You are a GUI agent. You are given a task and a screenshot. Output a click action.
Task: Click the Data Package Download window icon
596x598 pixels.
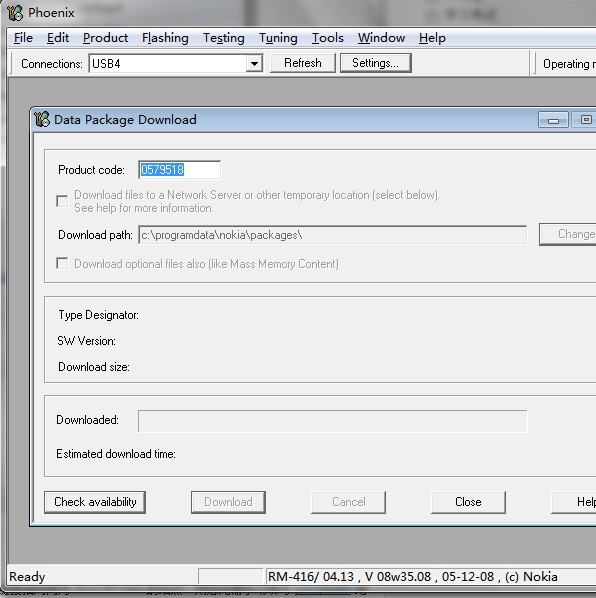point(42,119)
